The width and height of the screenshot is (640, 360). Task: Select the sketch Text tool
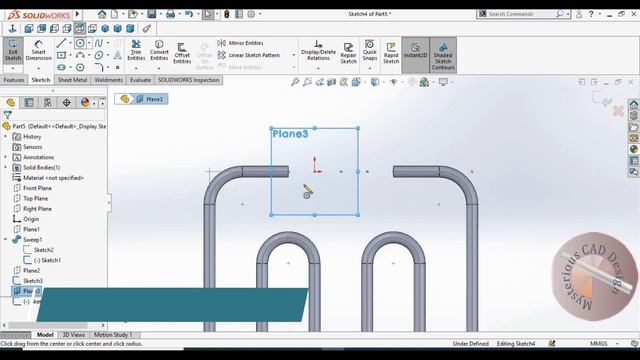[118, 55]
